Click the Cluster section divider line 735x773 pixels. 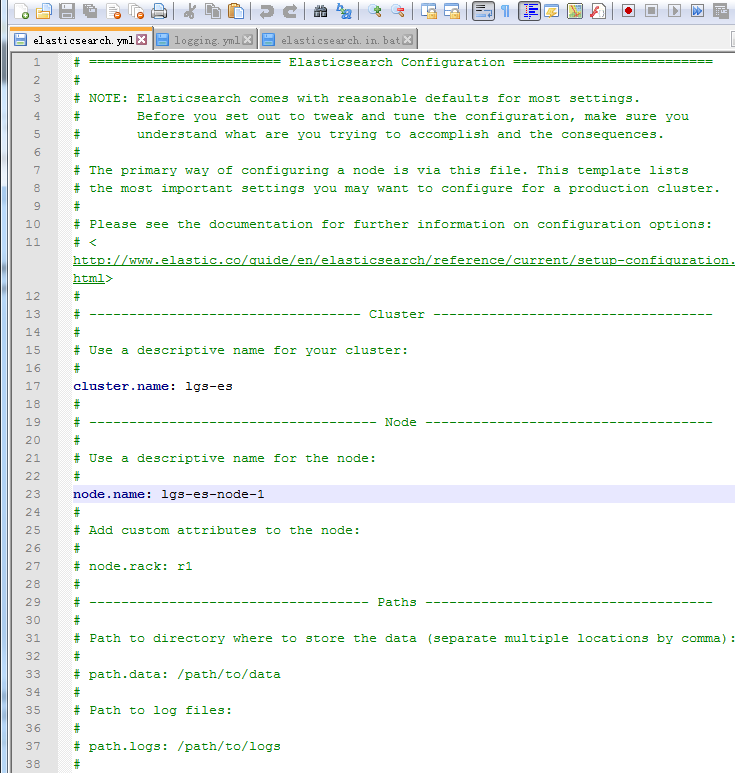[x=393, y=315]
